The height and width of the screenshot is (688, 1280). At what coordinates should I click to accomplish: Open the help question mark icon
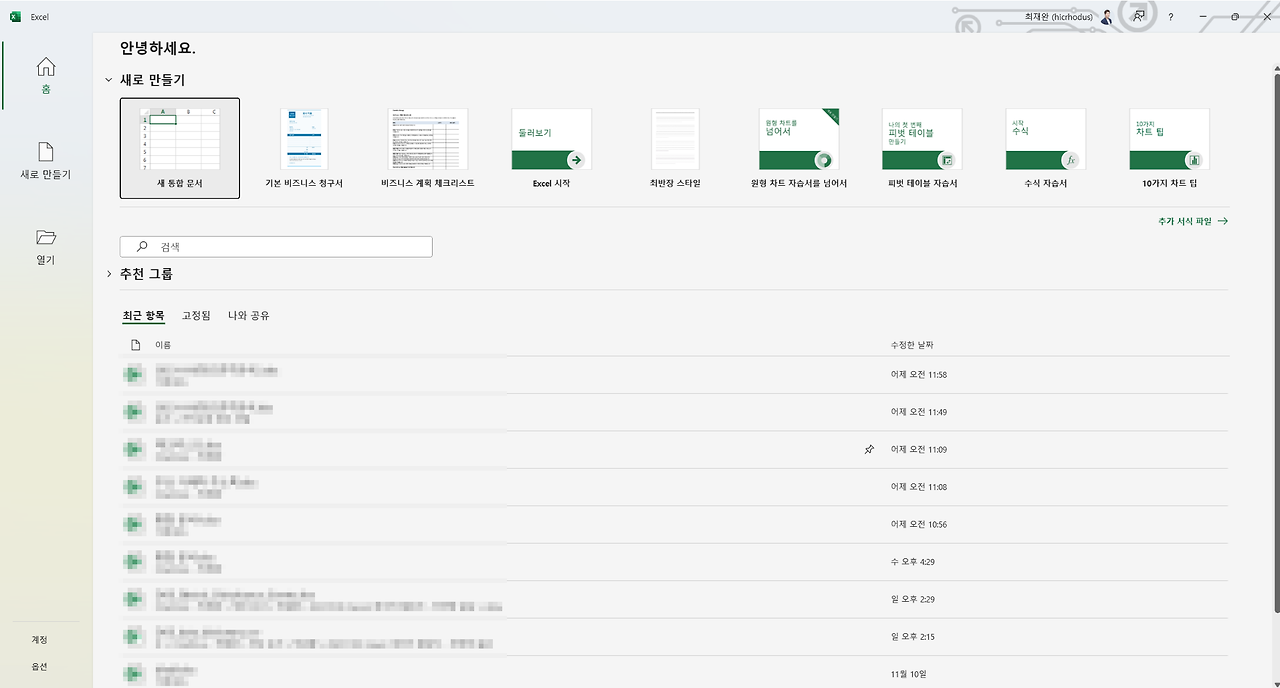coord(1171,17)
